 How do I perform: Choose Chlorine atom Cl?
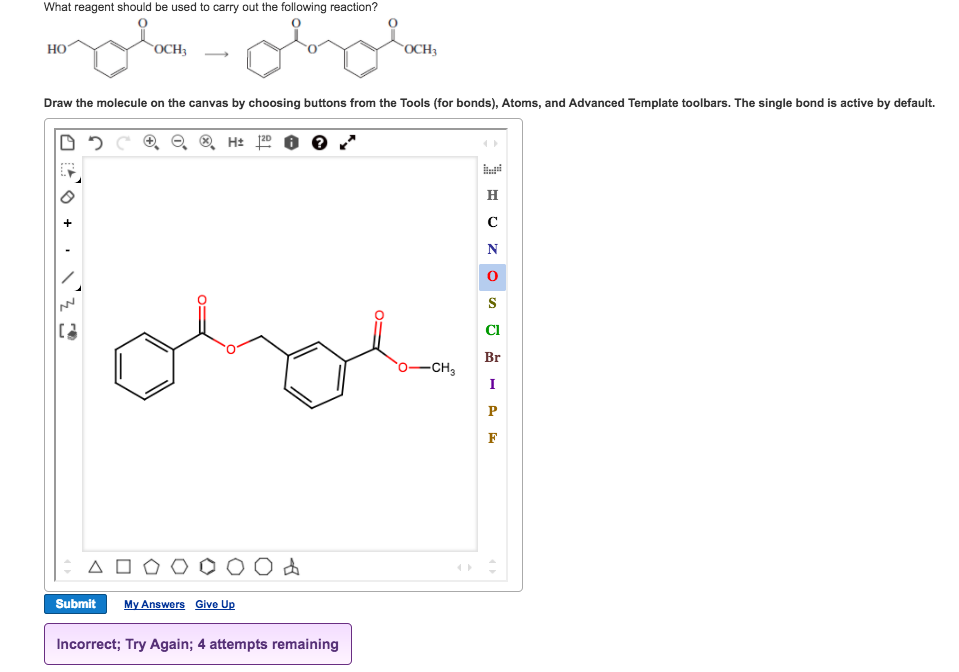click(x=492, y=330)
